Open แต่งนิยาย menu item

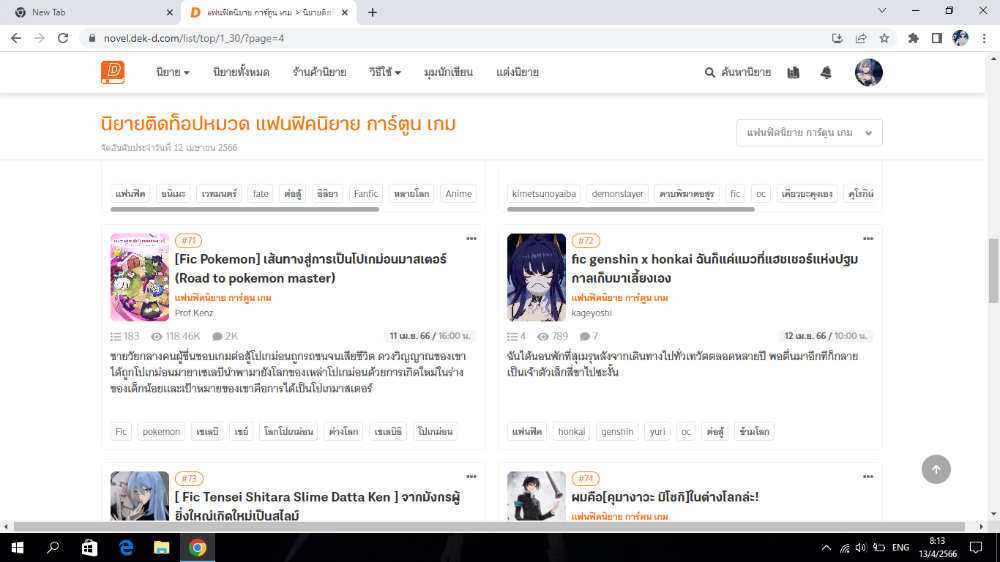[517, 72]
